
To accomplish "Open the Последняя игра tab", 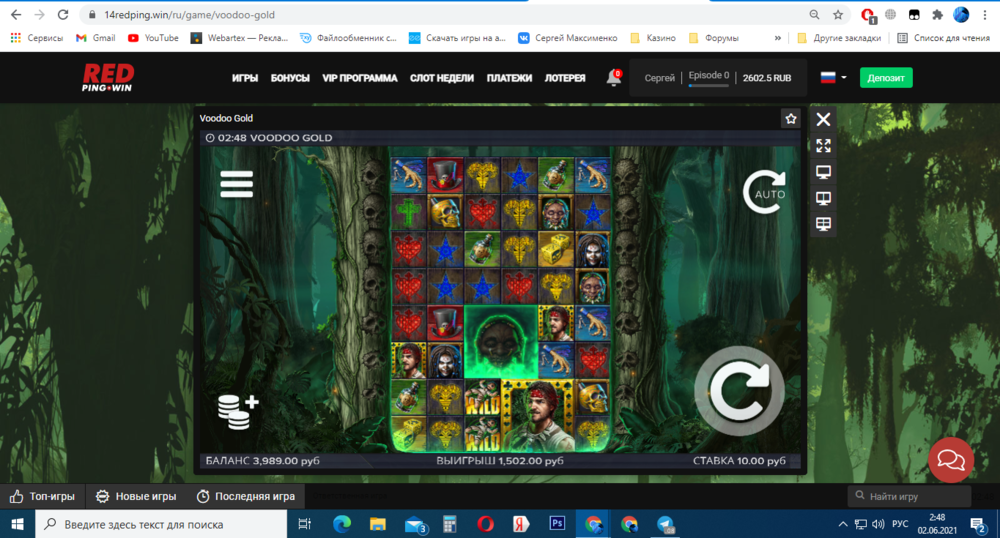I will click(x=246, y=496).
